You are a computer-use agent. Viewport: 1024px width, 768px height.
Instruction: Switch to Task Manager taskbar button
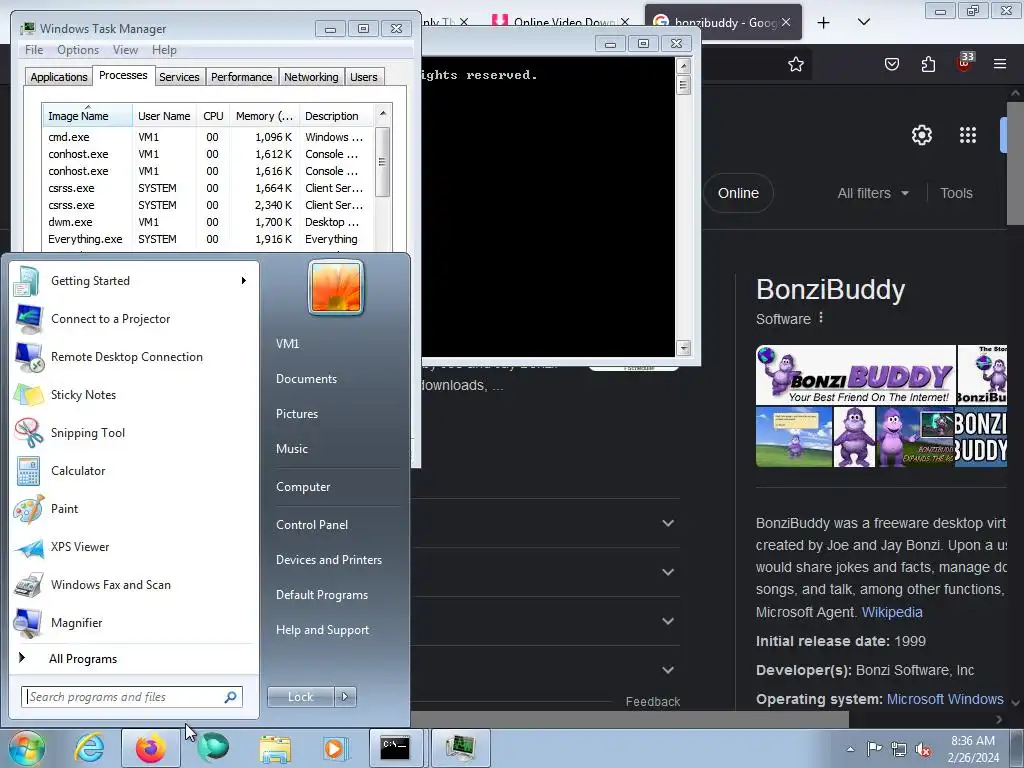(460, 748)
